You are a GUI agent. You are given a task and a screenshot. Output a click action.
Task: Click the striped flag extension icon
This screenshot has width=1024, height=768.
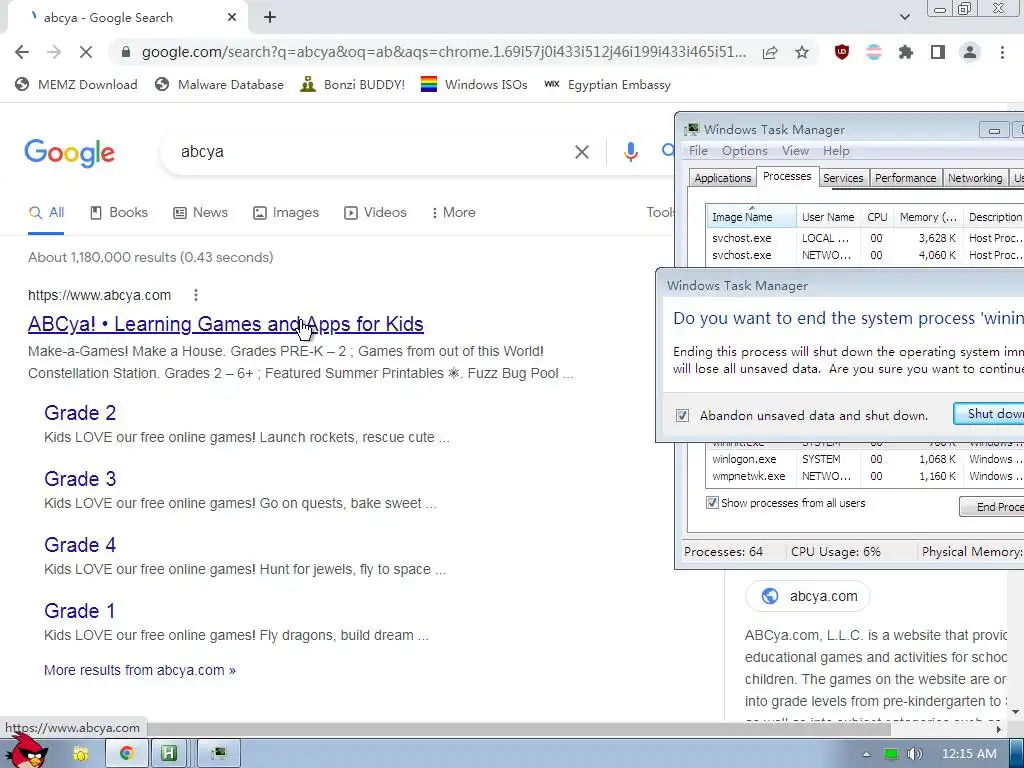point(874,52)
